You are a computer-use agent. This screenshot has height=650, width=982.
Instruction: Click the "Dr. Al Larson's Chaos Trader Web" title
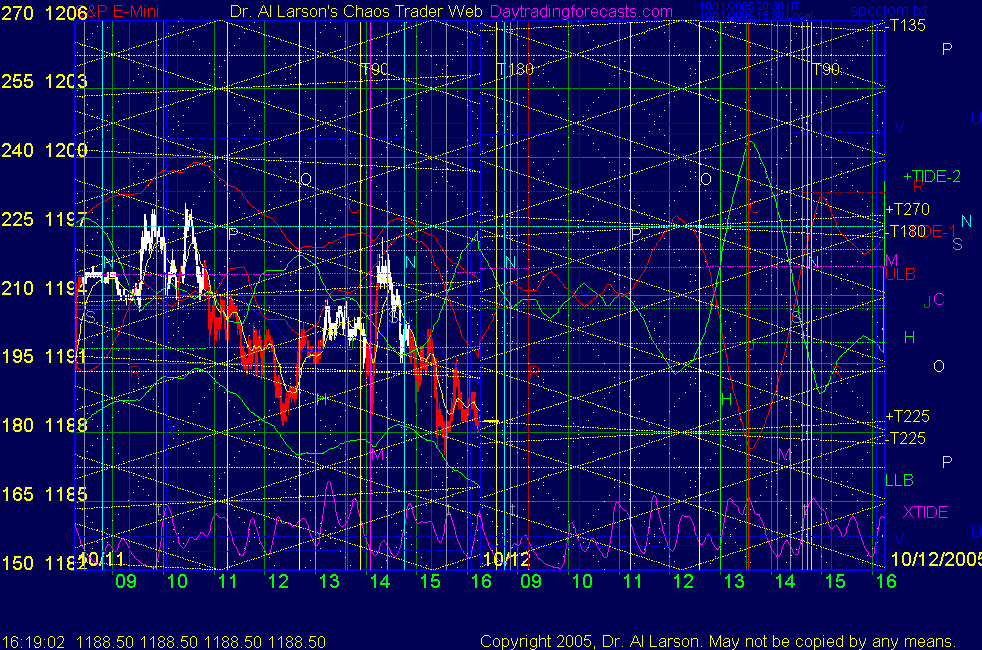click(356, 12)
